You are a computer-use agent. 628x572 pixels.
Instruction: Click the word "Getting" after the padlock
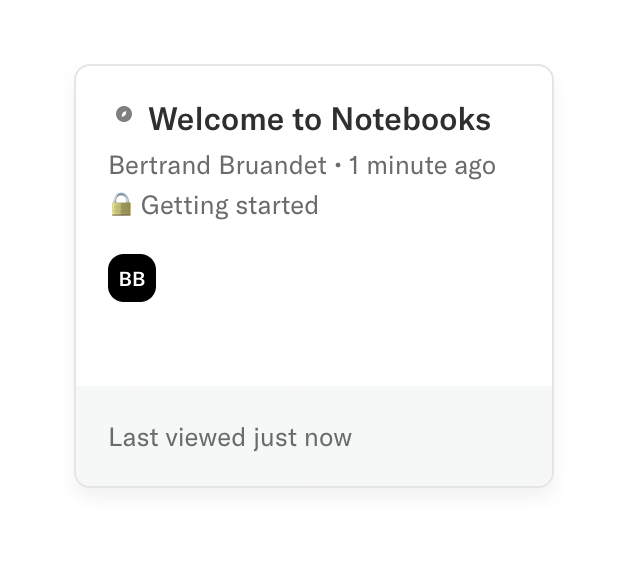point(182,206)
